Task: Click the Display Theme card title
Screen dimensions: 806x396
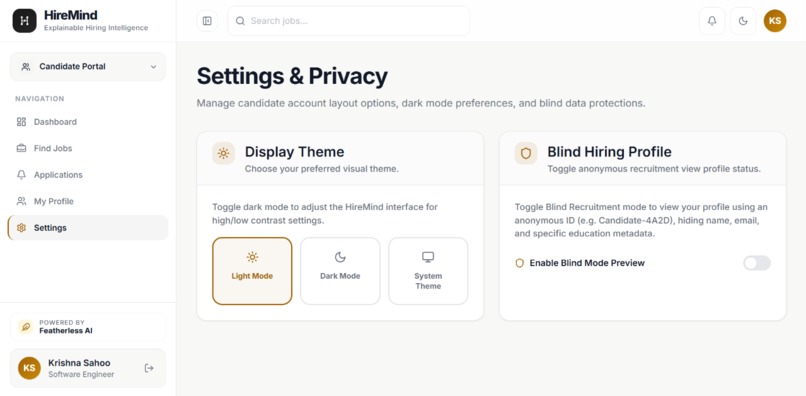Action: (x=295, y=152)
